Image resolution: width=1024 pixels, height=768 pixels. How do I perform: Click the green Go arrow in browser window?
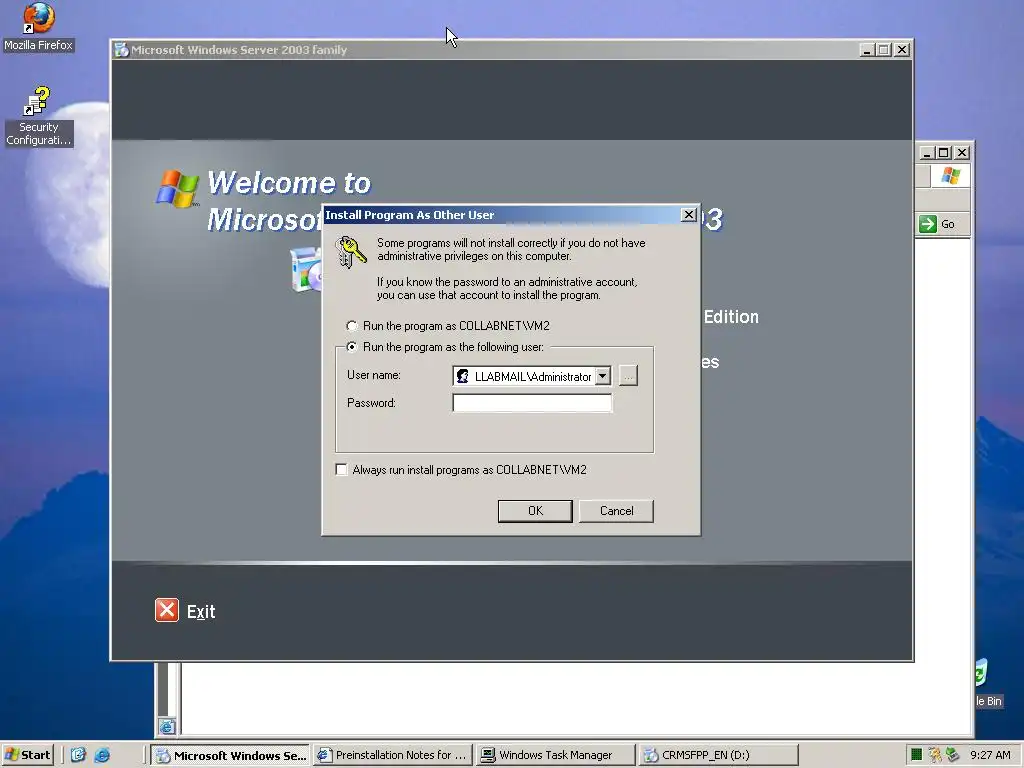[x=927, y=224]
